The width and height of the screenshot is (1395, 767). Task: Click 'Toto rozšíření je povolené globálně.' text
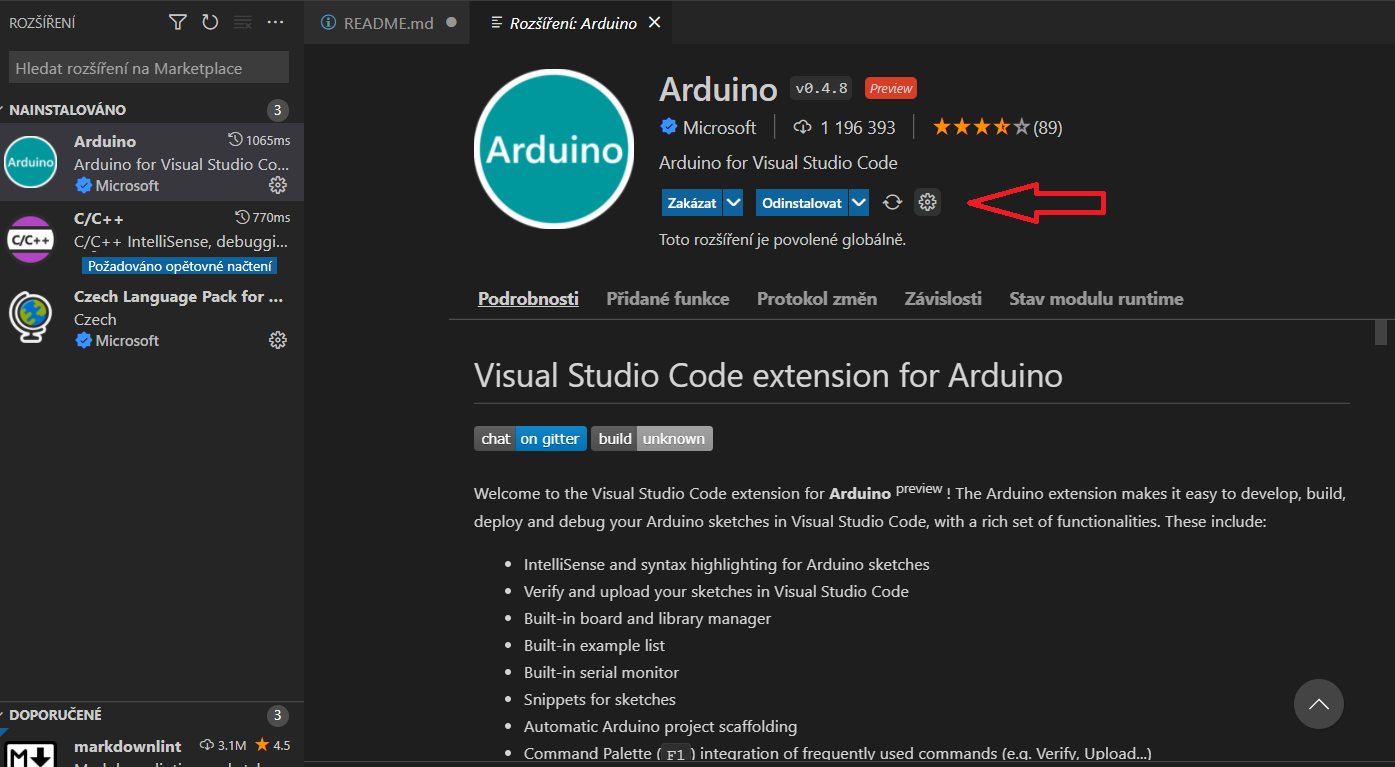coord(782,240)
